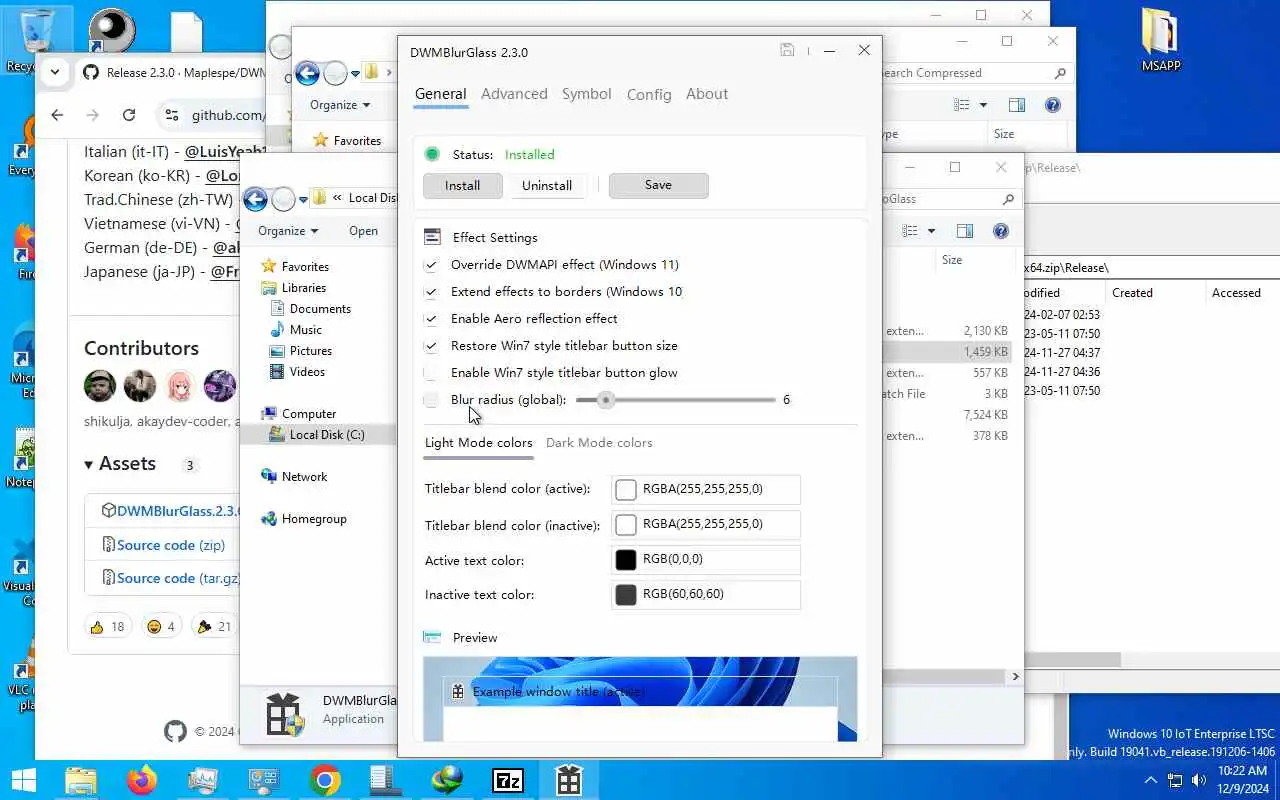
Task: Click the gift icon in example window title
Action: [x=457, y=691]
